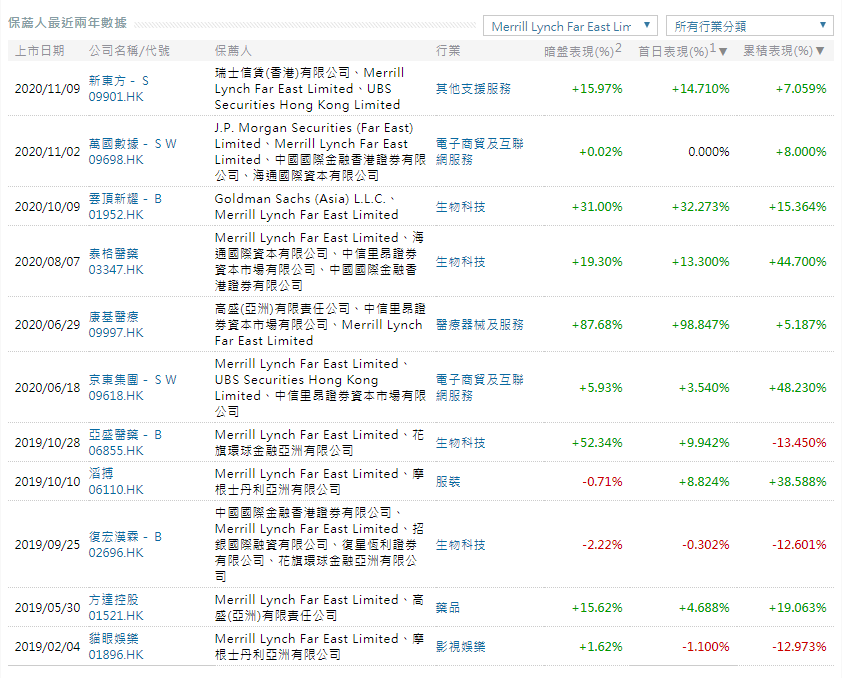
Task: Click the 暗盤表現(%) column header
Action: pos(582,50)
